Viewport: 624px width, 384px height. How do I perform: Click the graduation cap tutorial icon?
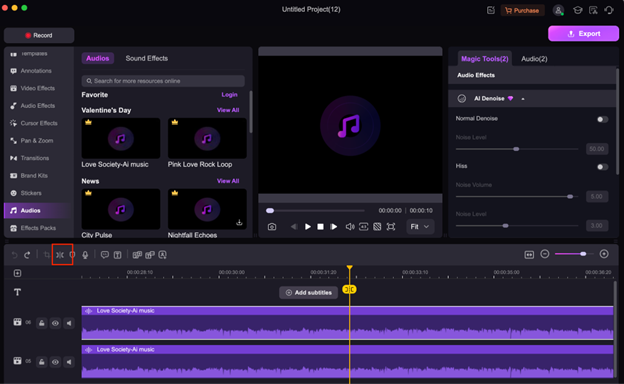pyautogui.click(x=577, y=10)
